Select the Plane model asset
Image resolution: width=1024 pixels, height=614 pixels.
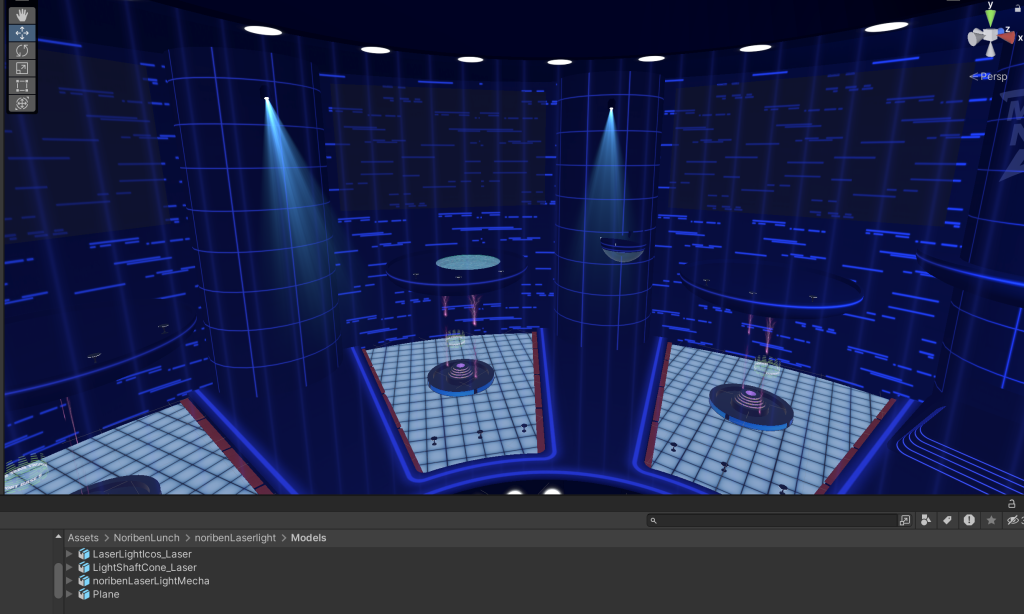105,594
